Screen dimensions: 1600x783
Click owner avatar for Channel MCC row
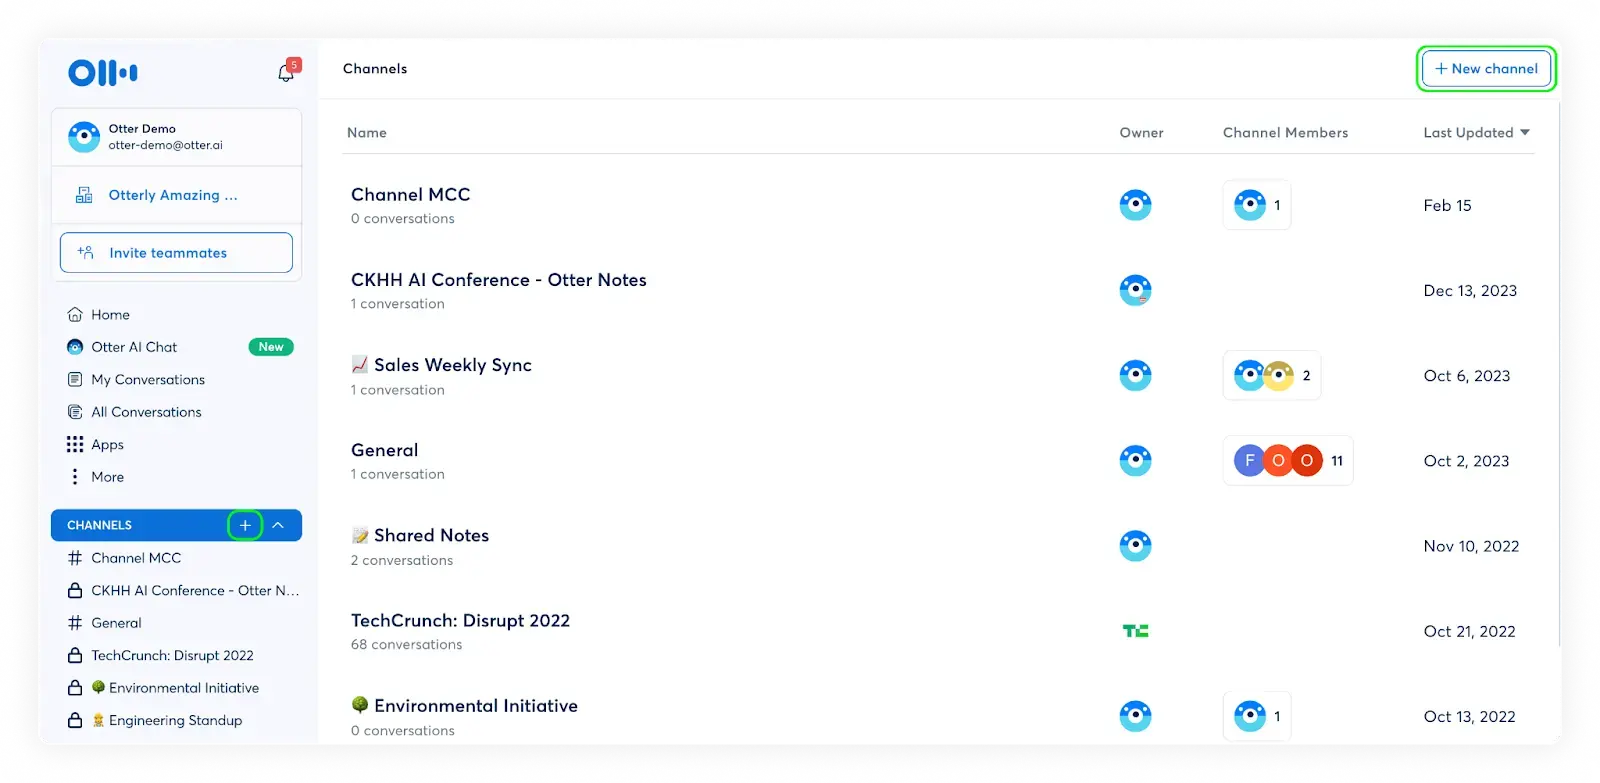1135,205
